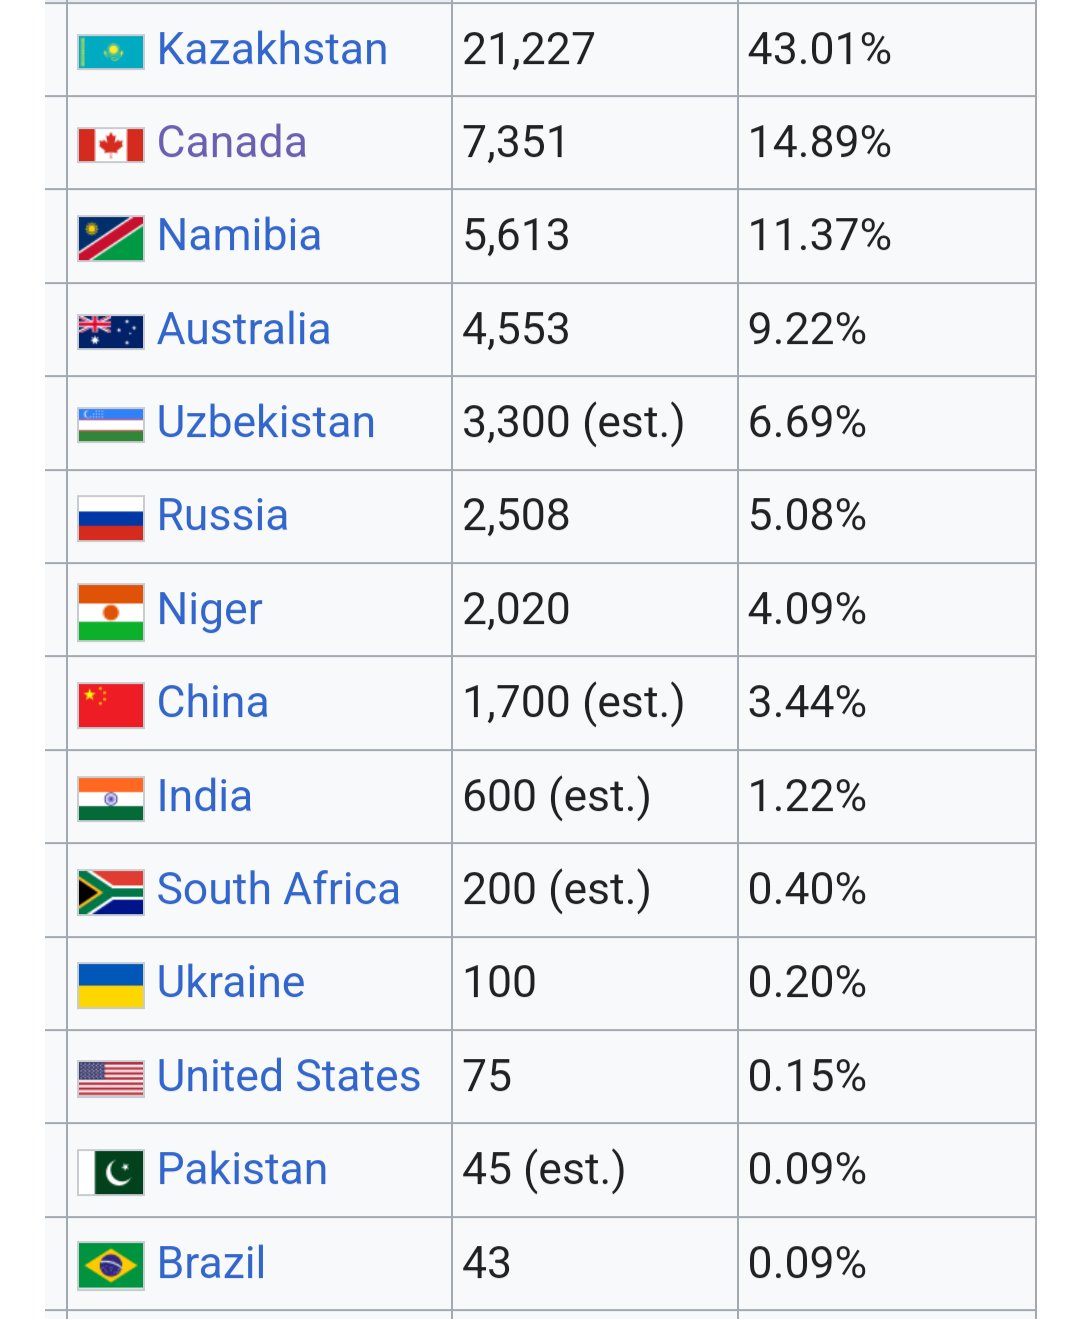Follow the Namibia link
Screen dimensions: 1080x1319
pyautogui.click(x=239, y=235)
